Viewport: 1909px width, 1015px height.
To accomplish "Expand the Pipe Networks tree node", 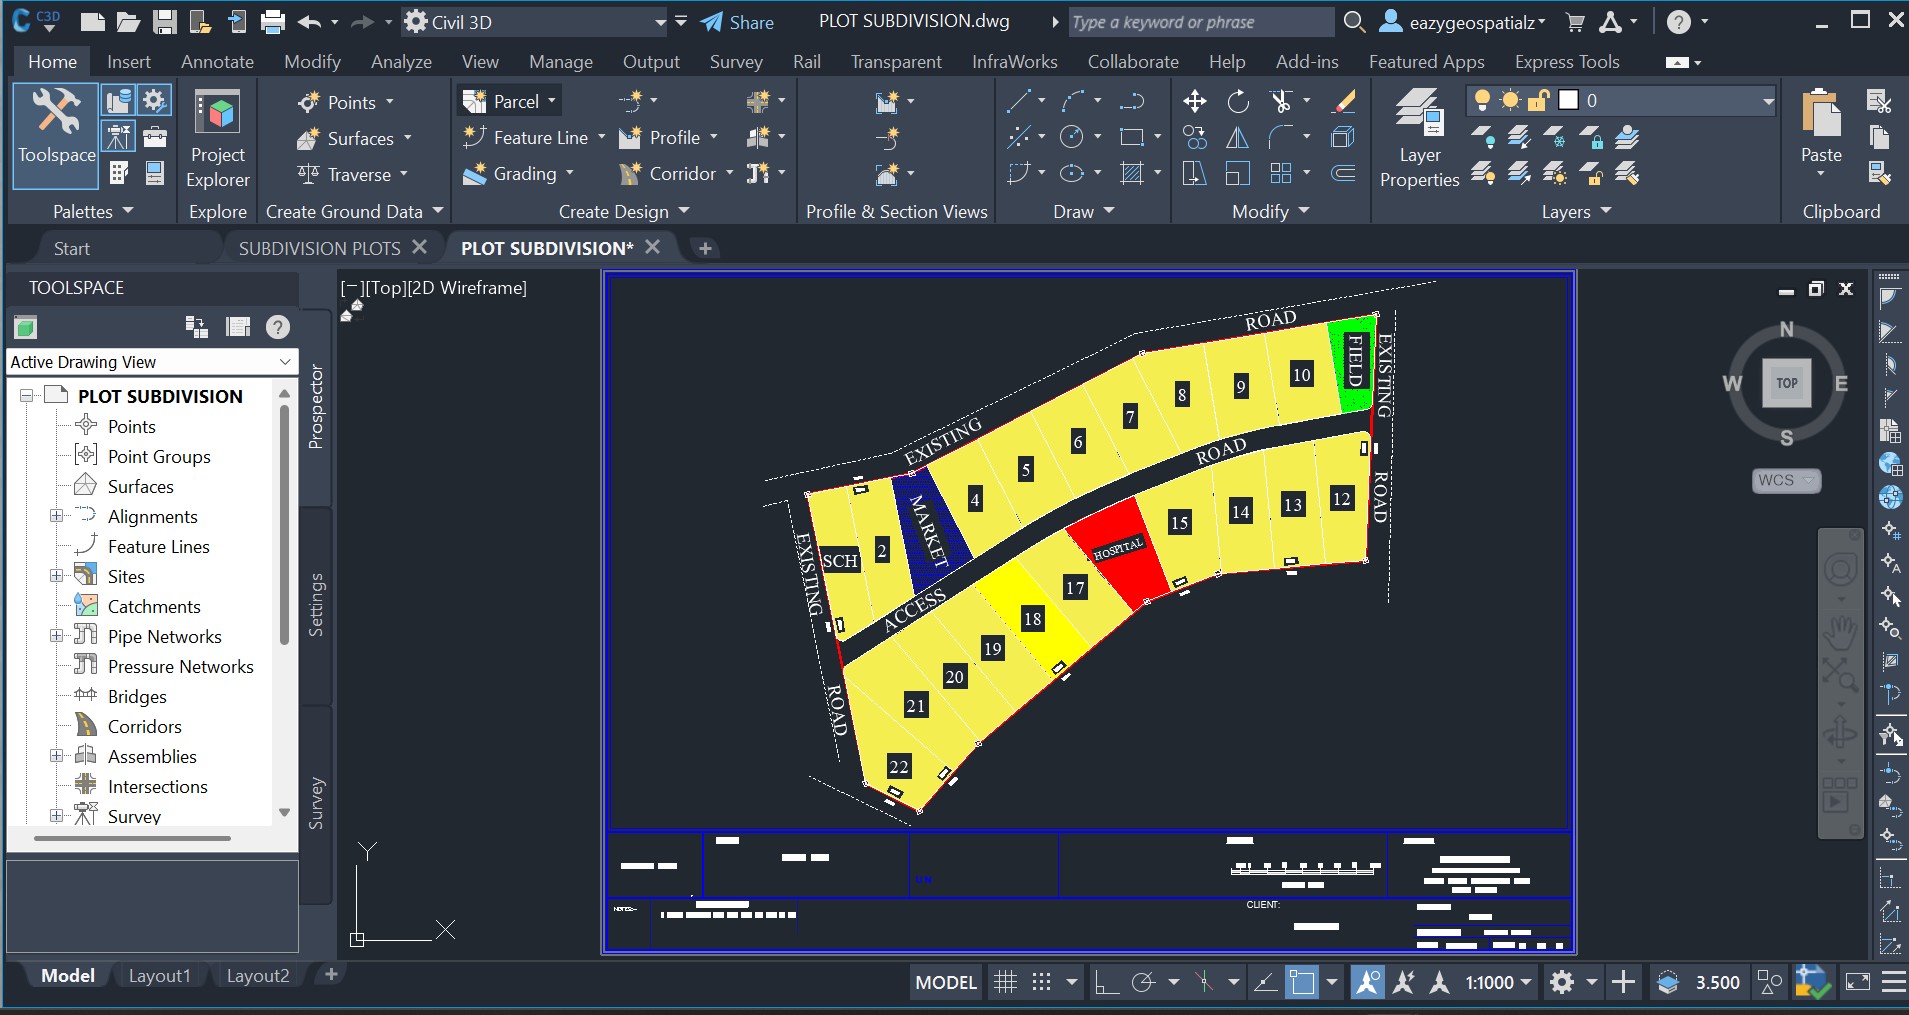I will [57, 636].
